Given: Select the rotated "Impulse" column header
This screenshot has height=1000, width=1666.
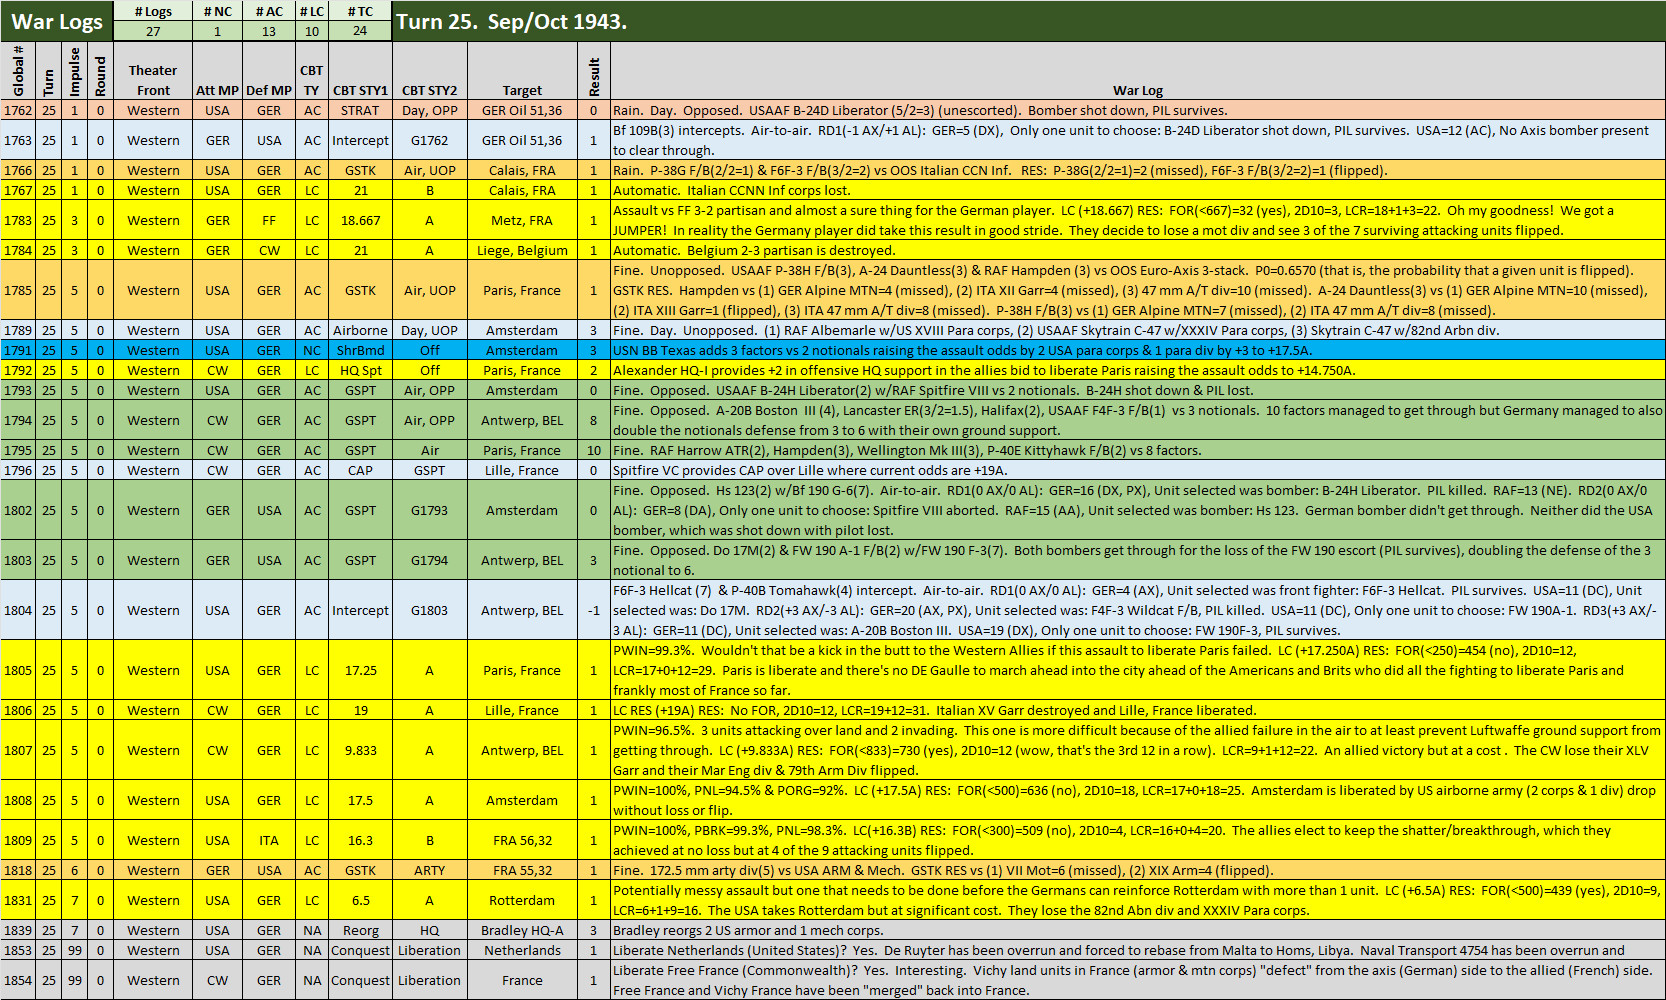Looking at the screenshot, I should (75, 71).
